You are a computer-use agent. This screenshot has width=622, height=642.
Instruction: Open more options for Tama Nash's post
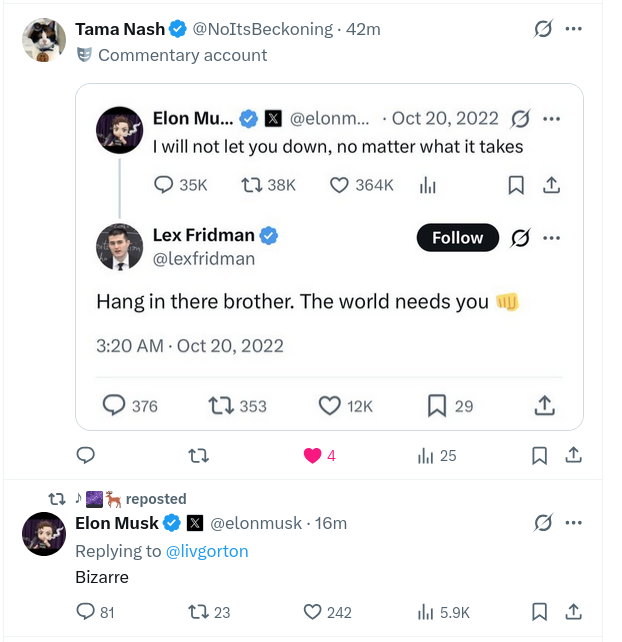click(x=573, y=29)
